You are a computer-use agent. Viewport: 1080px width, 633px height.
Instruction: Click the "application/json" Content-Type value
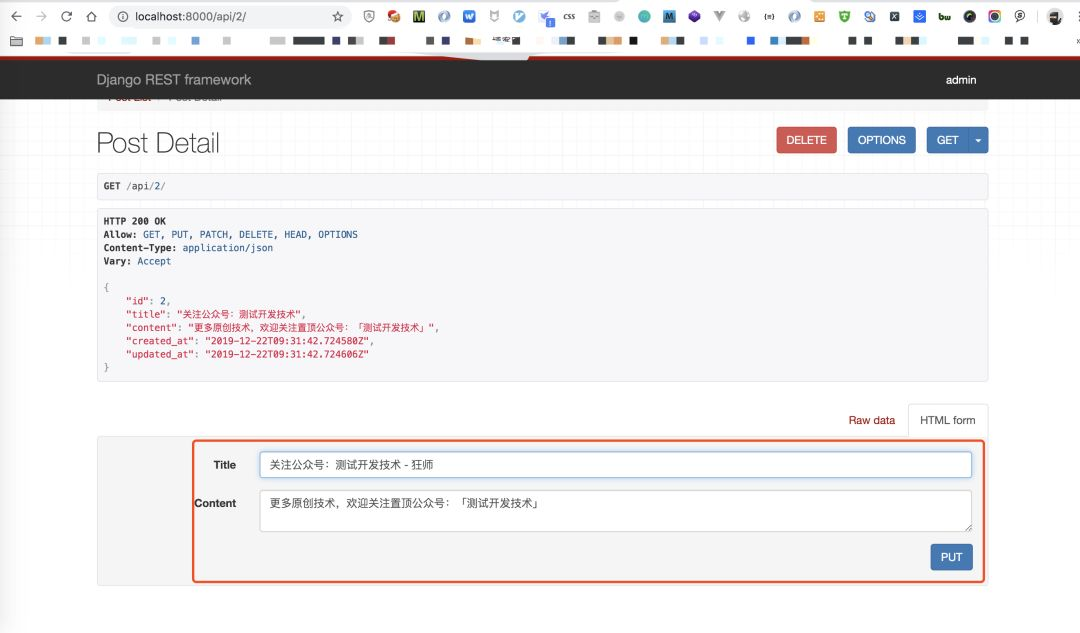tap(227, 248)
